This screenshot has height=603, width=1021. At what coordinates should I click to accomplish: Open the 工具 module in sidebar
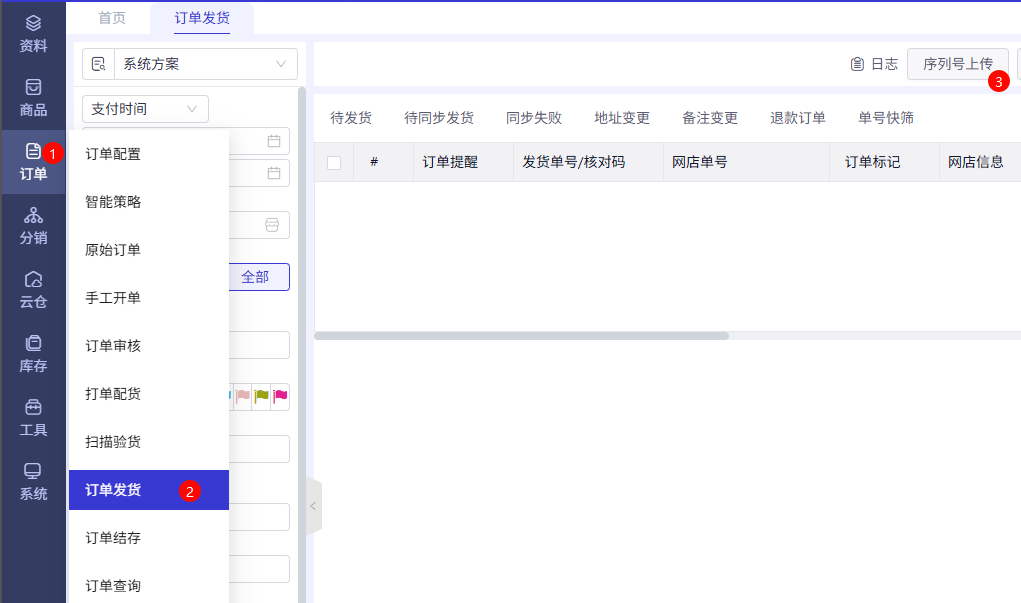tap(33, 417)
